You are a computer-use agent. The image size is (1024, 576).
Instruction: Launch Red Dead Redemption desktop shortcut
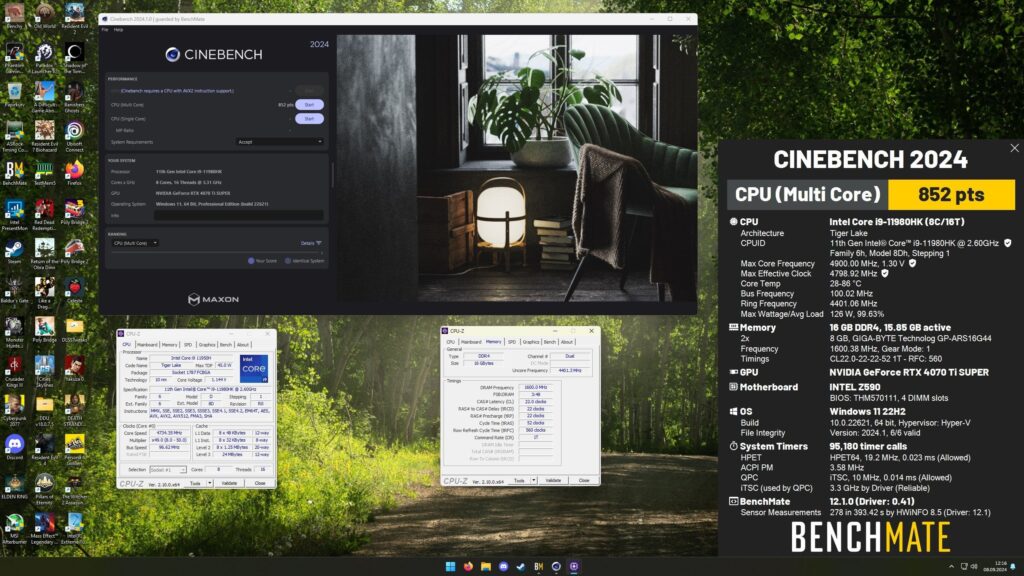tap(44, 214)
